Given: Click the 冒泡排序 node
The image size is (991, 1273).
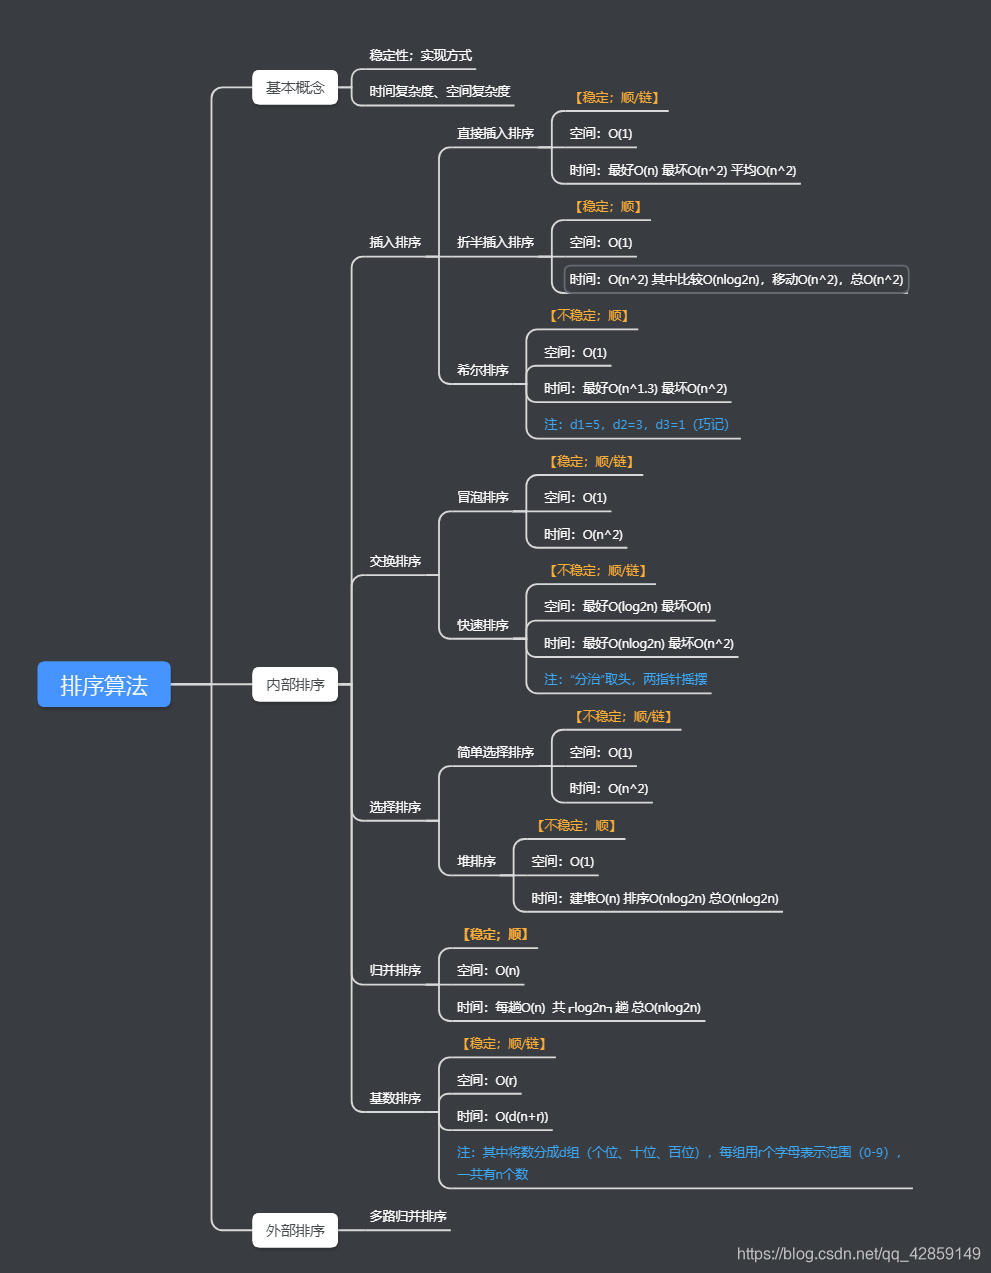Looking at the screenshot, I should pos(483,498).
